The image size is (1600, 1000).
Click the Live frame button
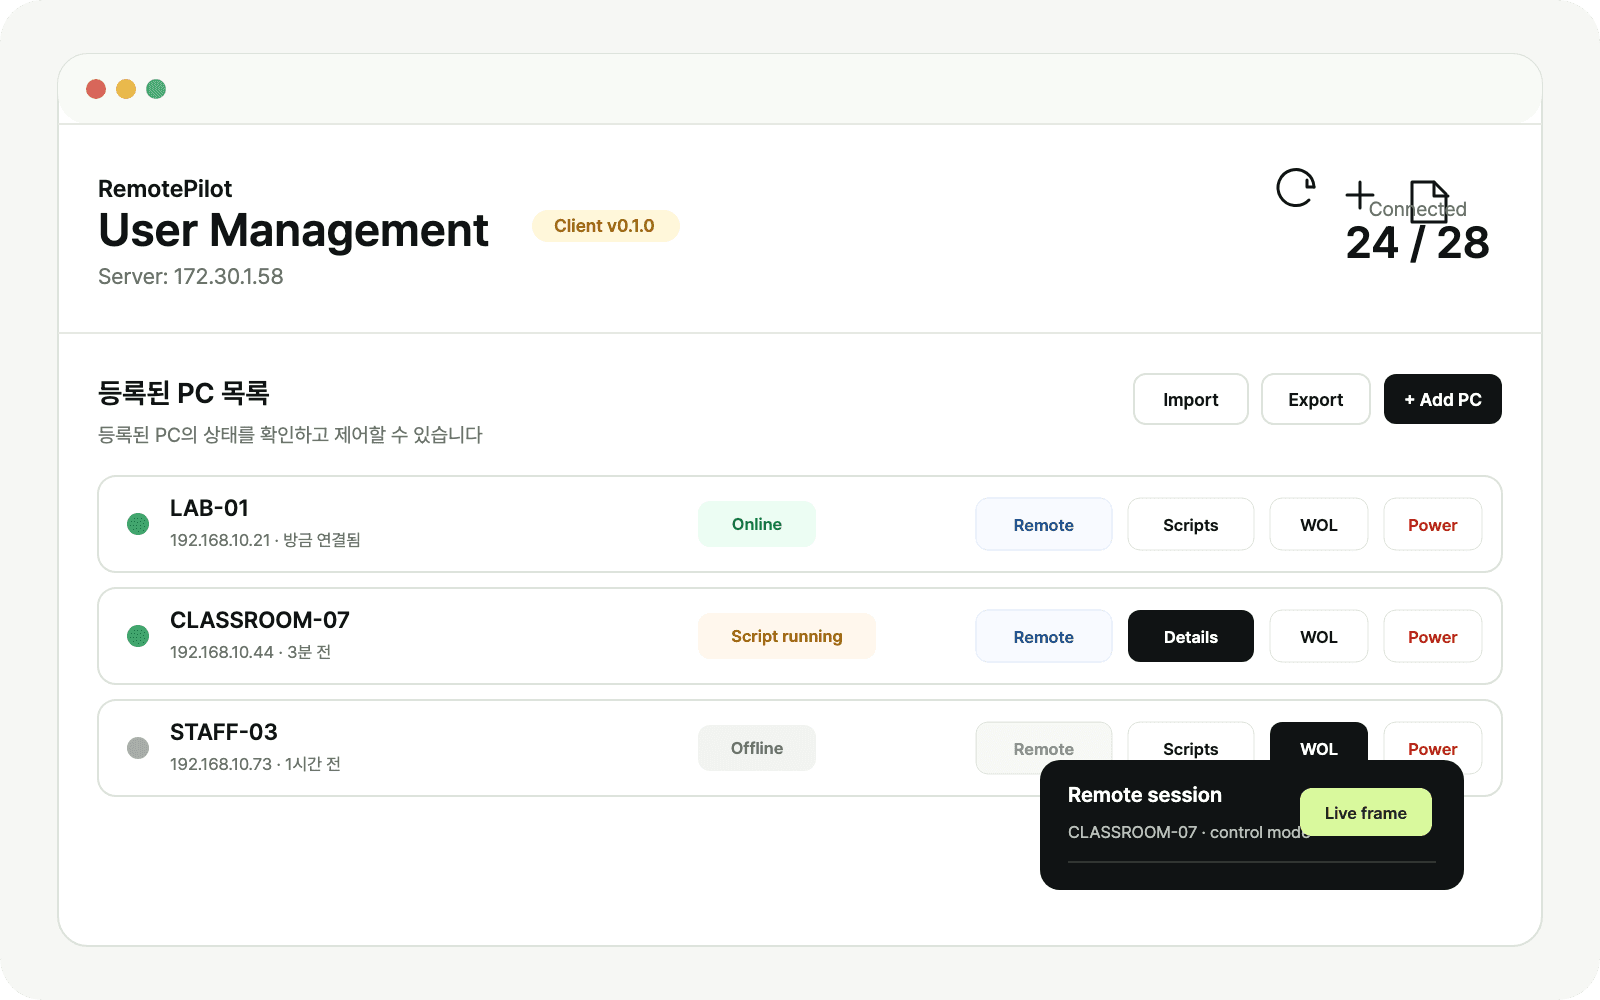[1366, 812]
